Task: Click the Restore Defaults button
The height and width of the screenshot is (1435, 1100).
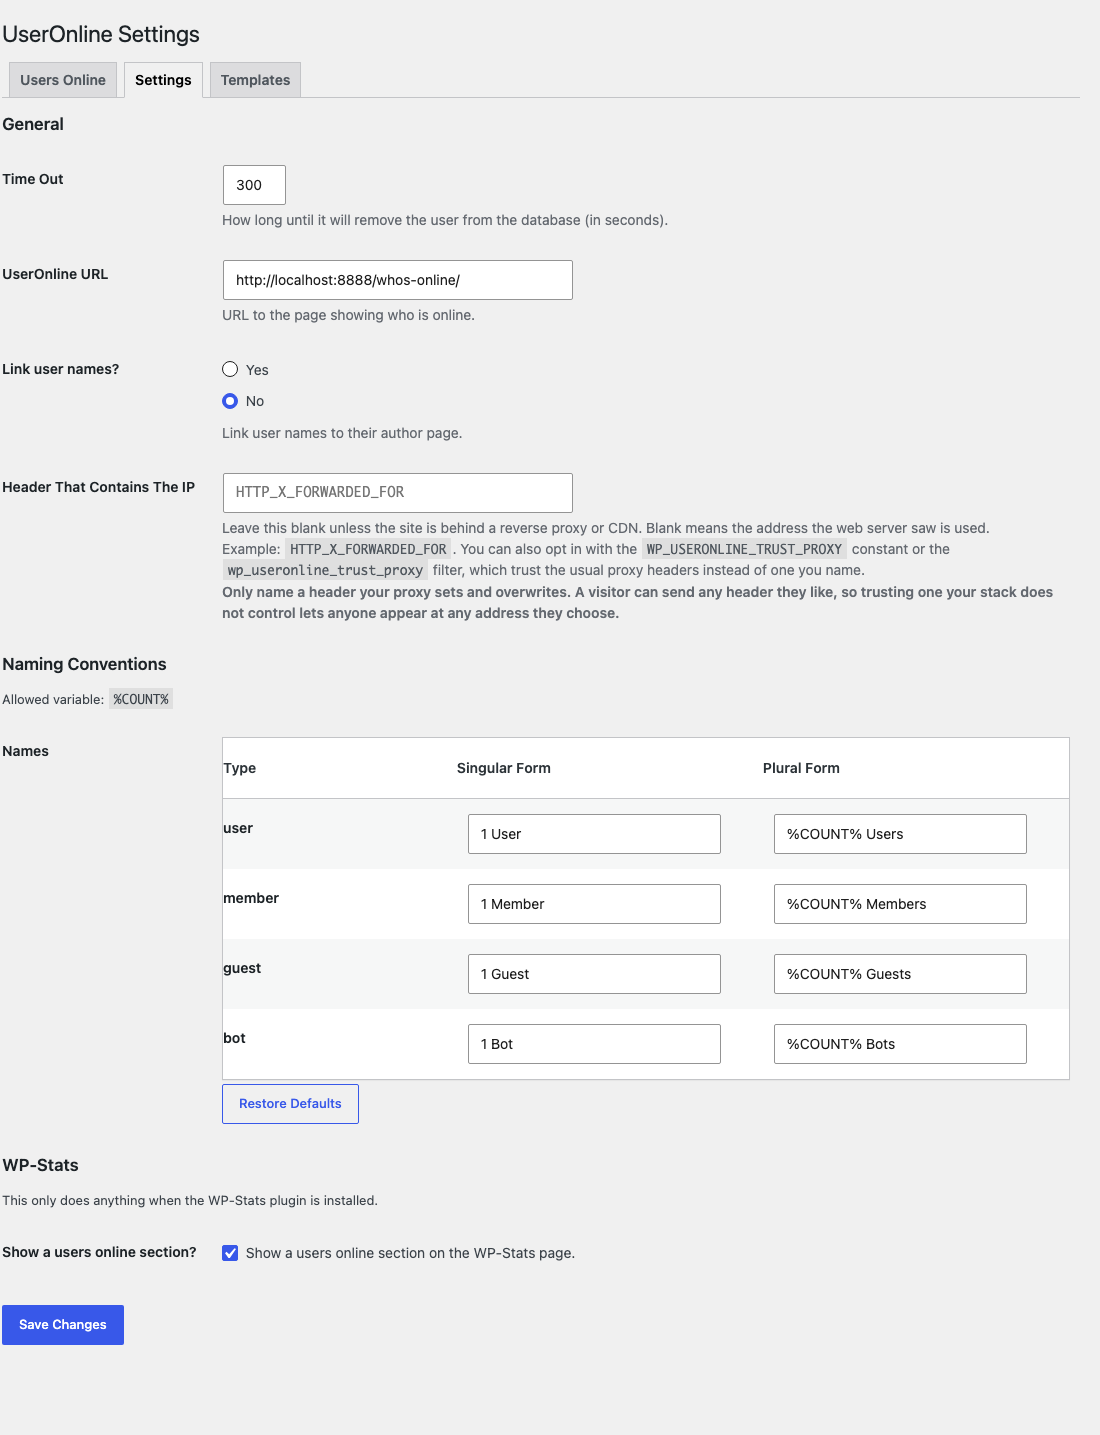Action: point(290,1104)
